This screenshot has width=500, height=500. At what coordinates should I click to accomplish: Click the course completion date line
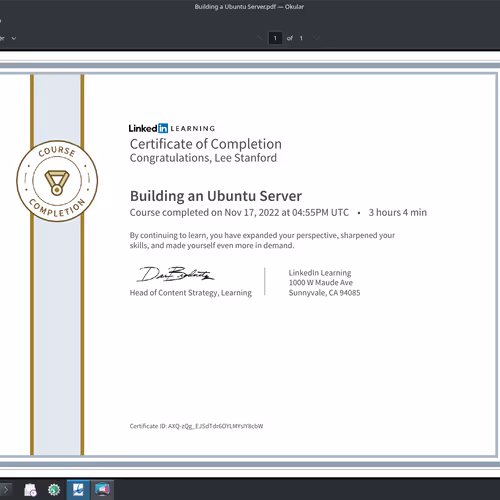tap(239, 212)
